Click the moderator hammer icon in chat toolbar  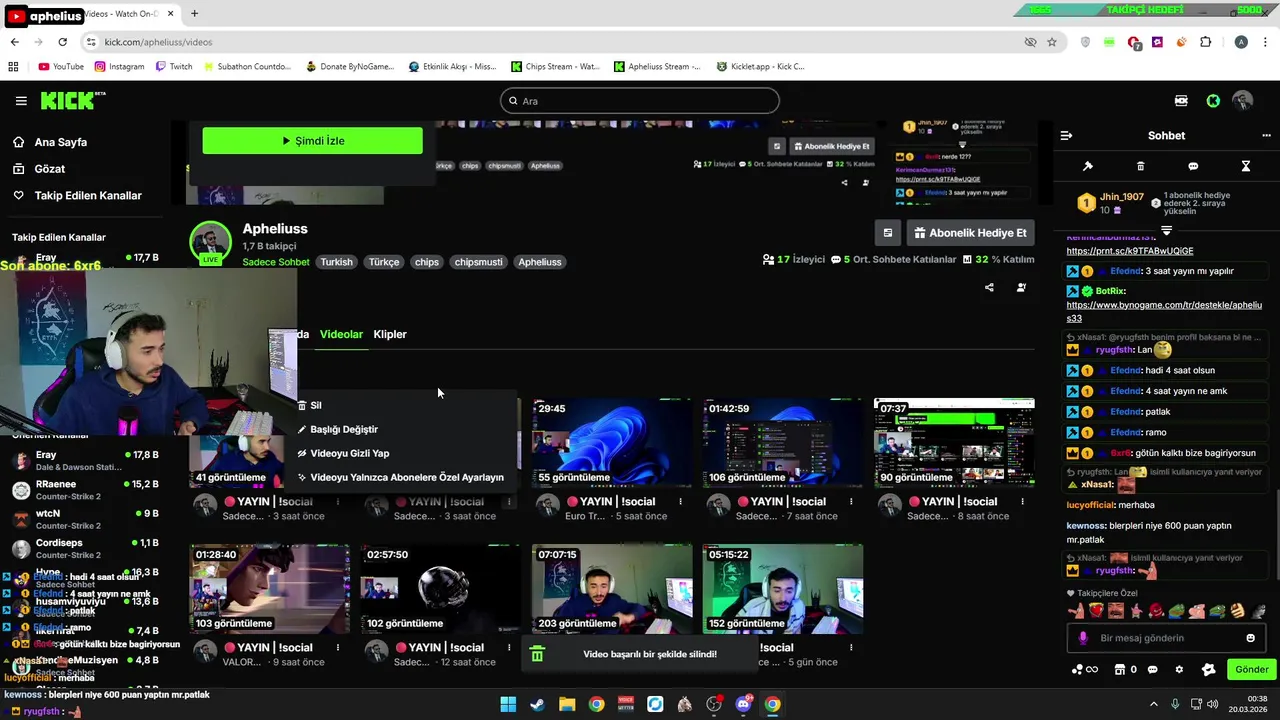click(1088, 166)
